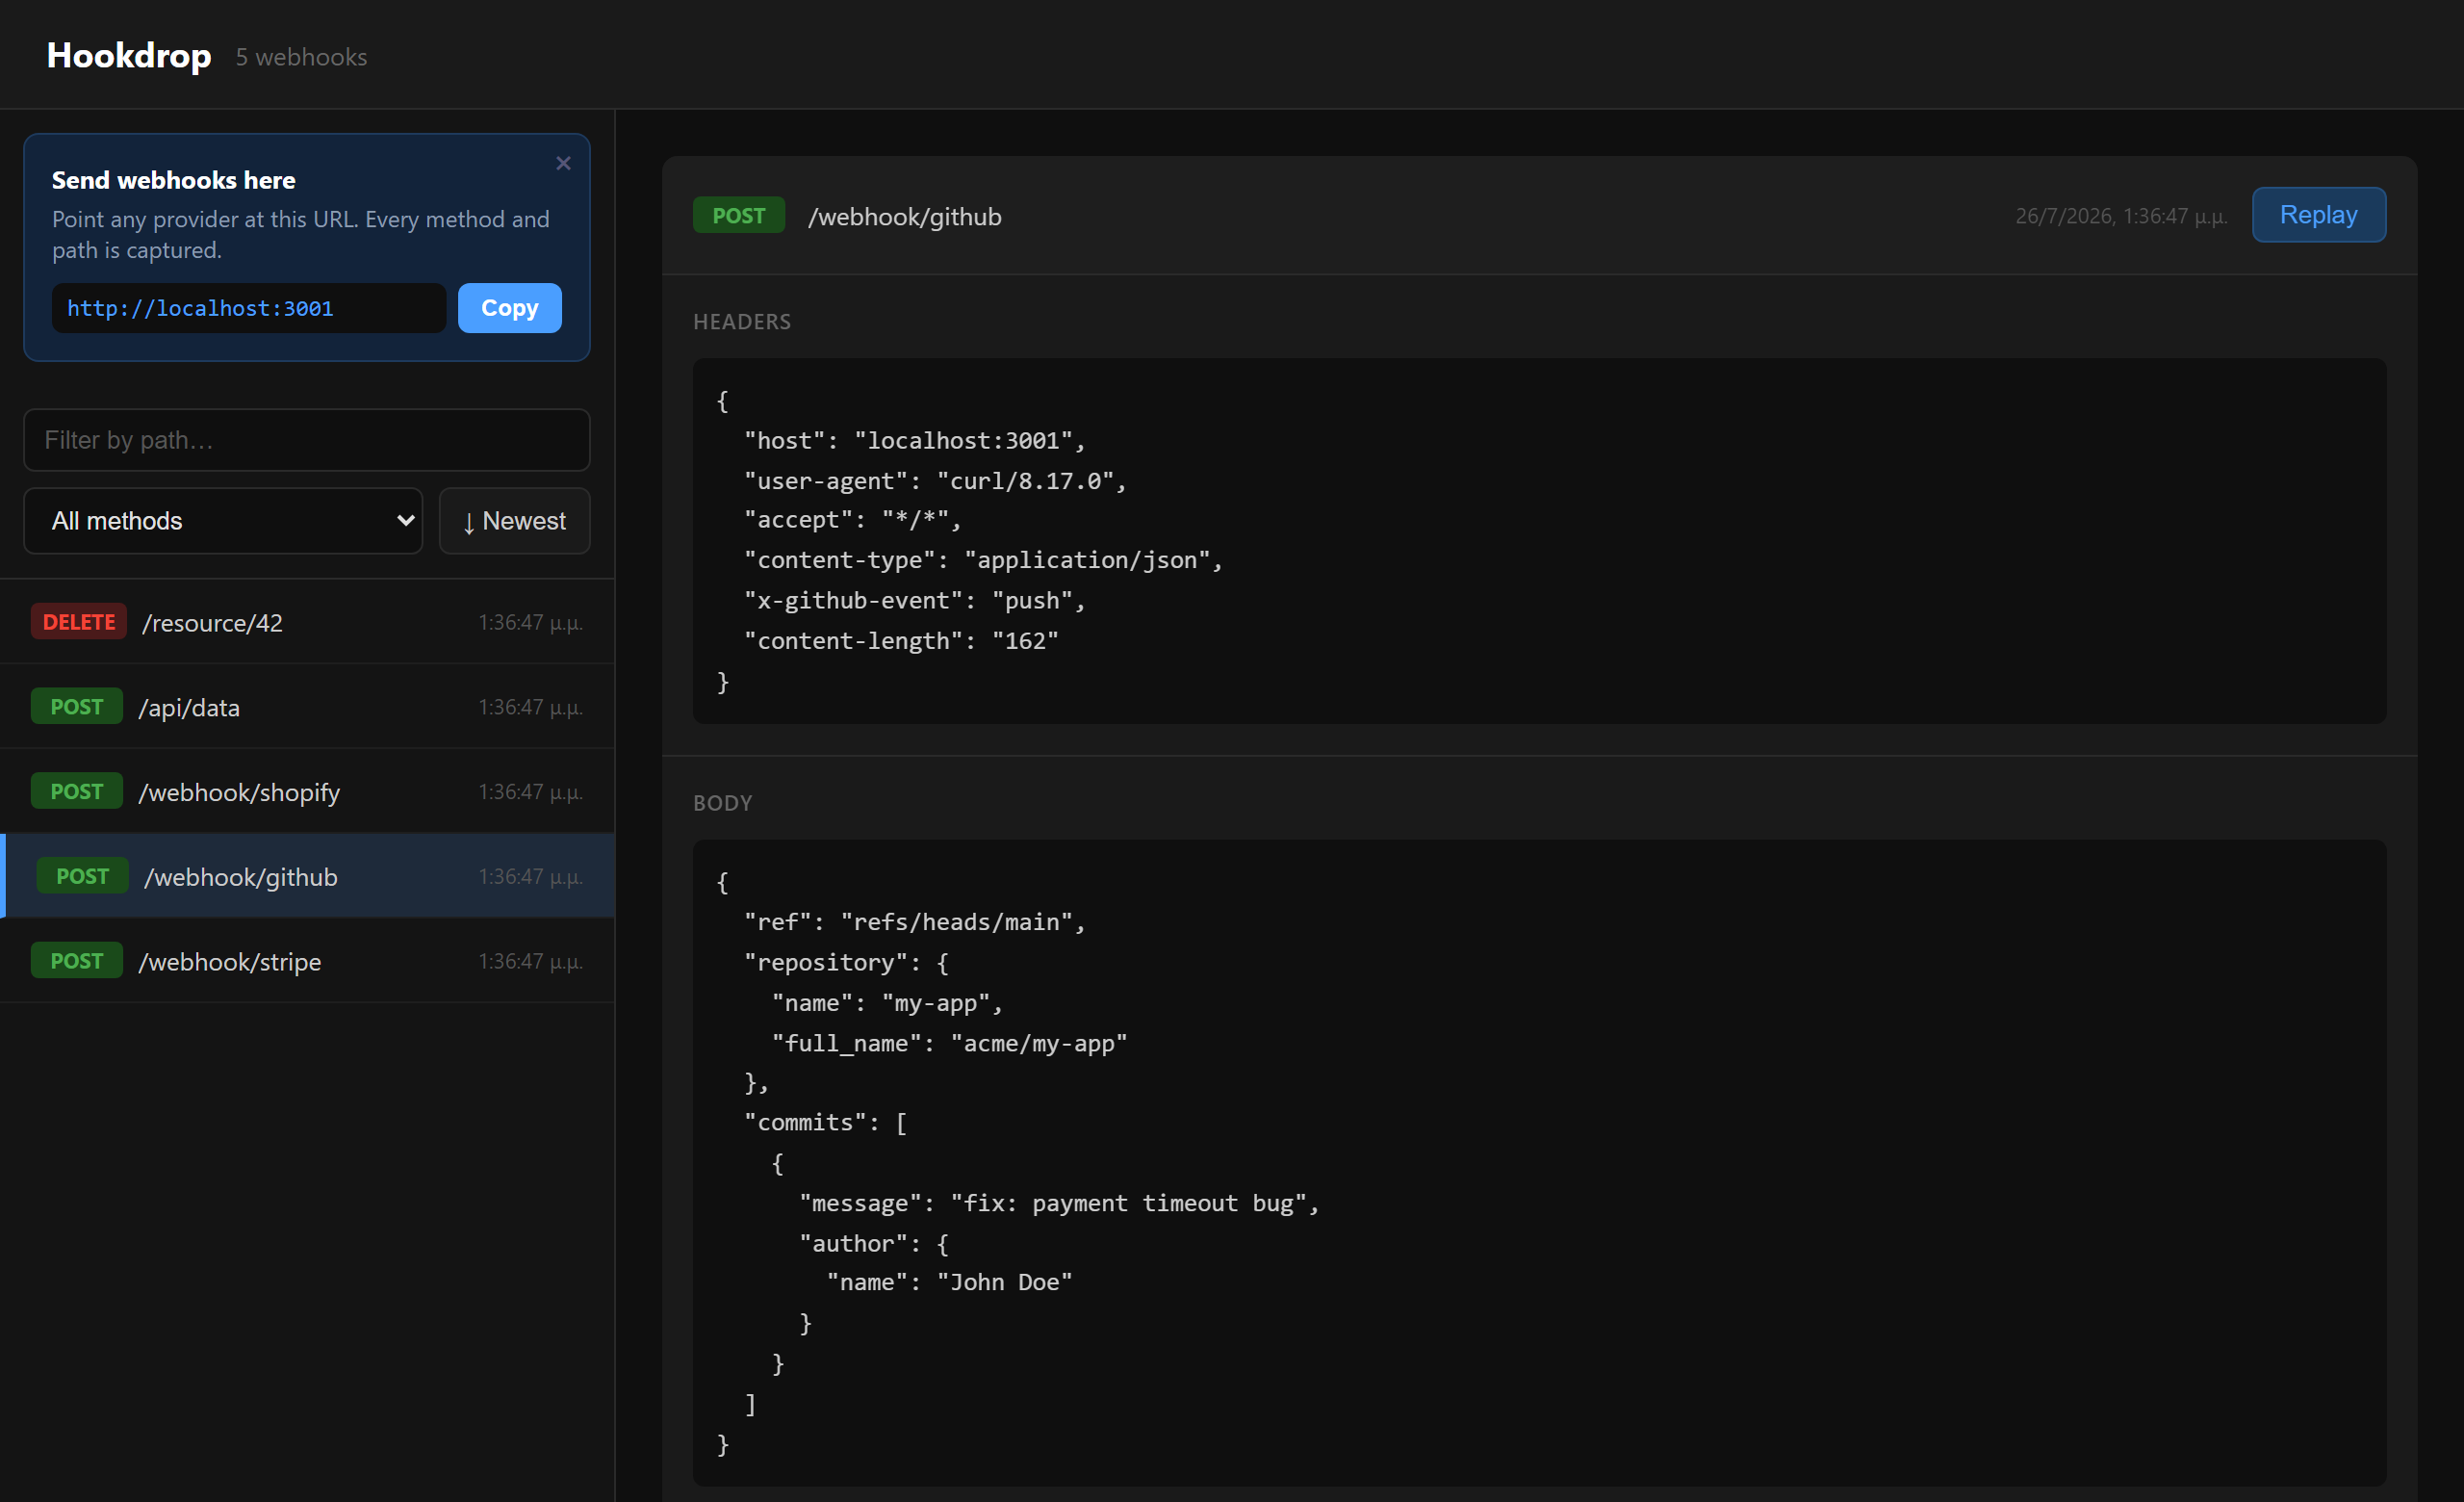Click the "x-github-event": "push" header line
Screen dimensions: 2464x1502
click(x=914, y=600)
